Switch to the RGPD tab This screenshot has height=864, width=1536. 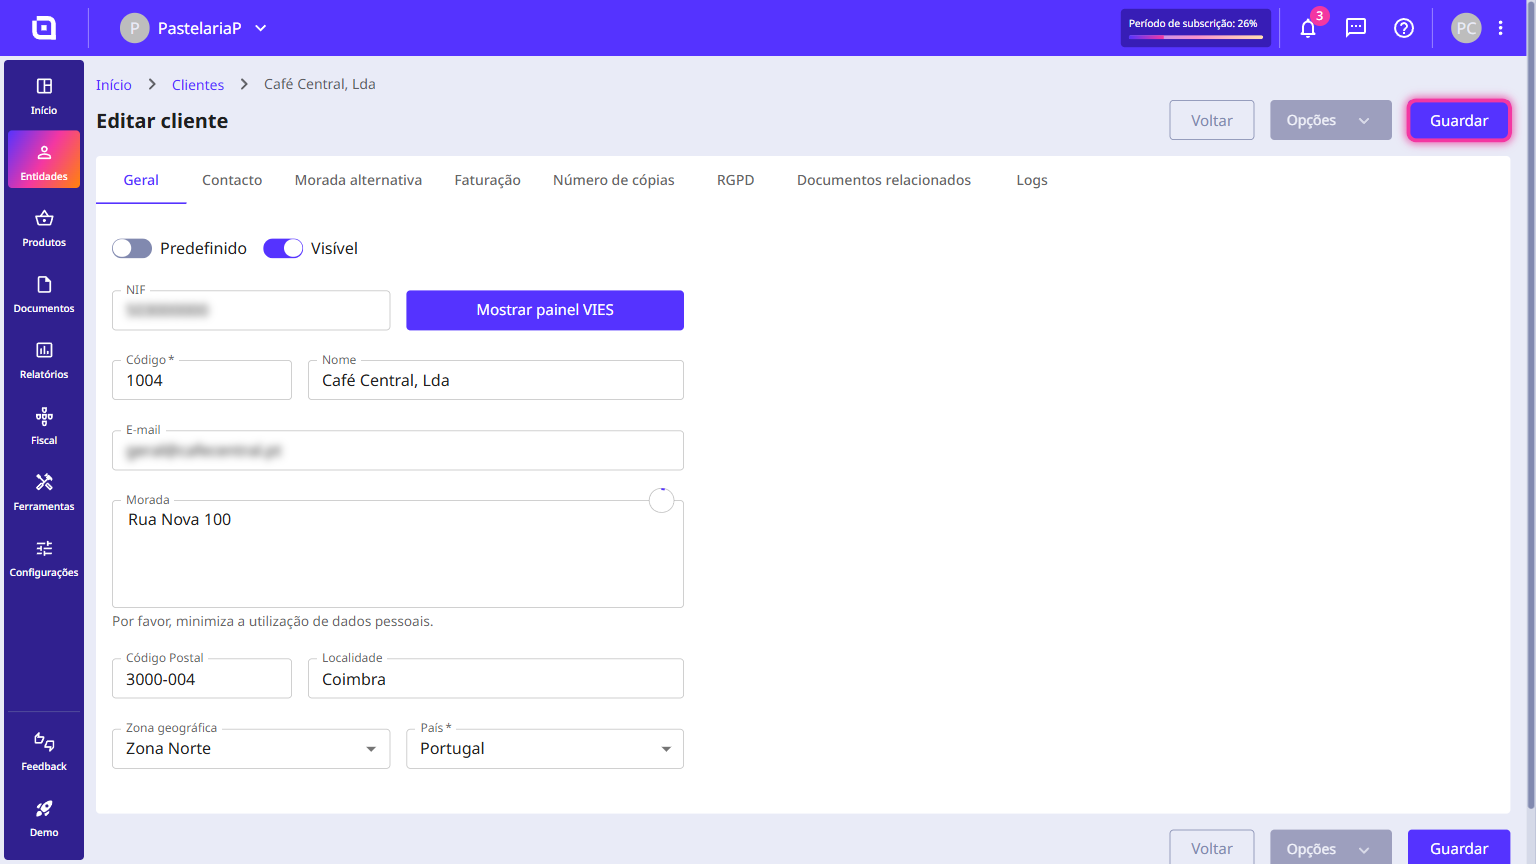coord(736,180)
